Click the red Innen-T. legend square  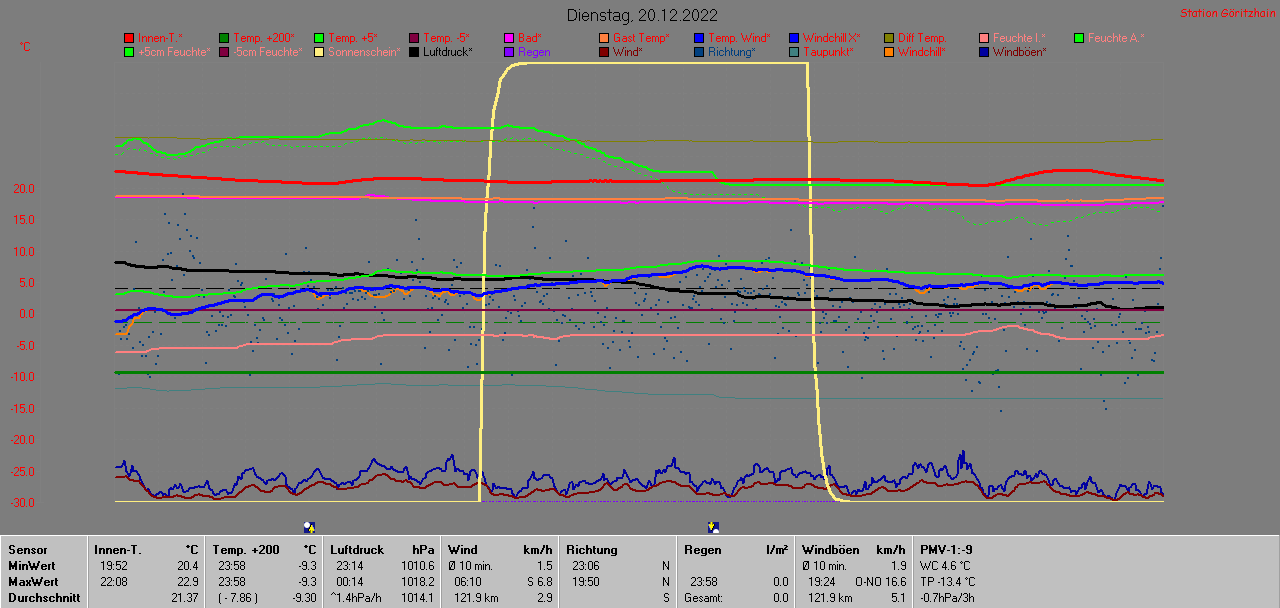(x=129, y=38)
